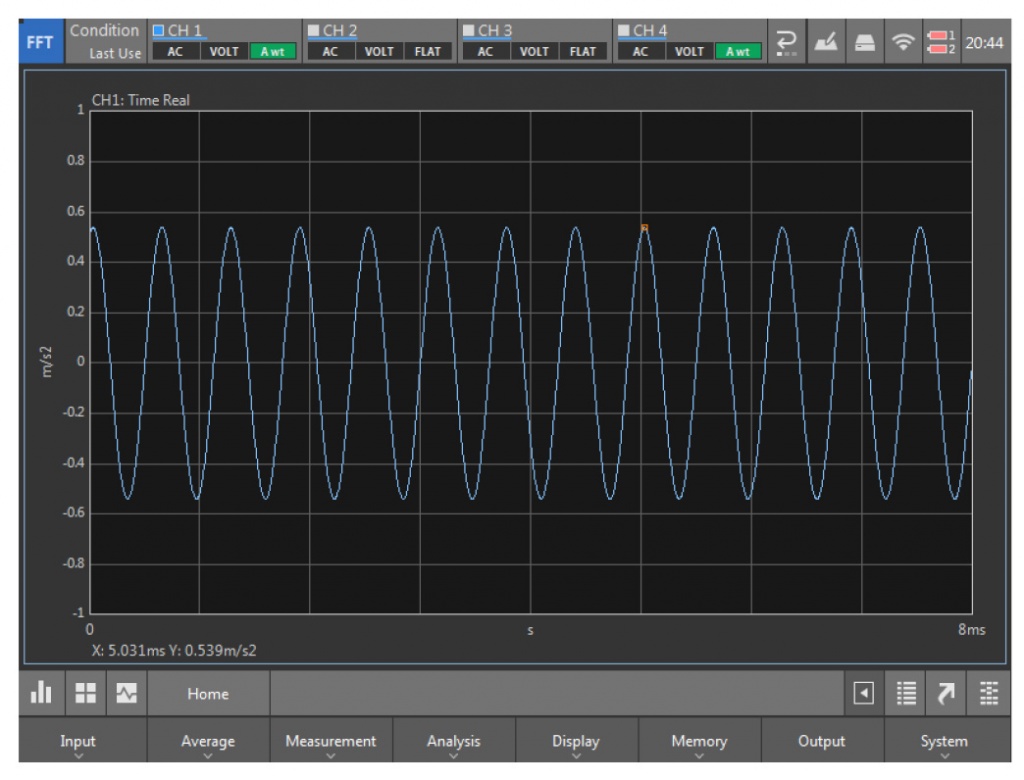Select the four-pane grid layout icon
This screenshot has height=780, width=1024.
click(x=84, y=693)
